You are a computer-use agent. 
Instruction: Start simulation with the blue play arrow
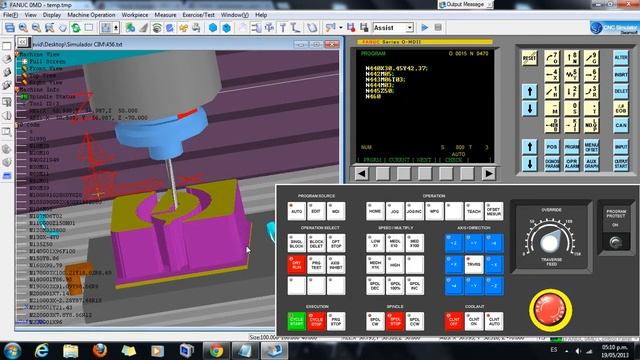[424, 28]
